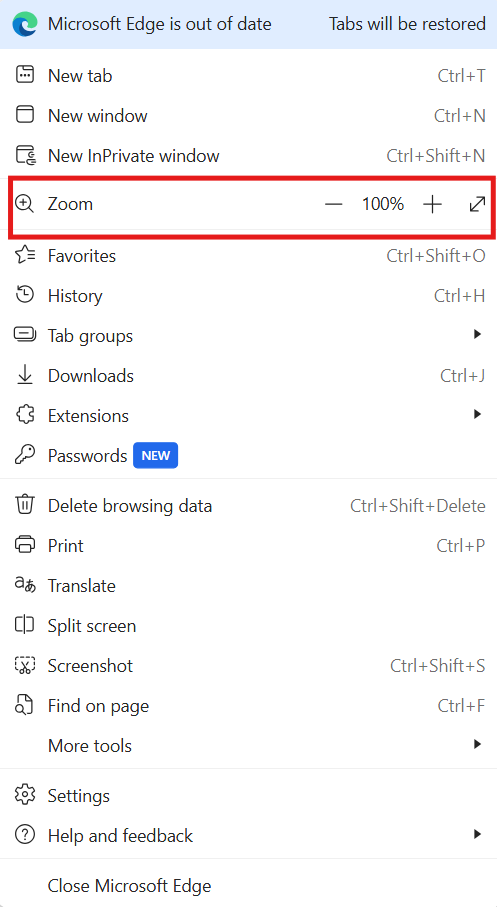Enter full screen with the expand arrow
Image resolution: width=497 pixels, height=907 pixels.
477,204
